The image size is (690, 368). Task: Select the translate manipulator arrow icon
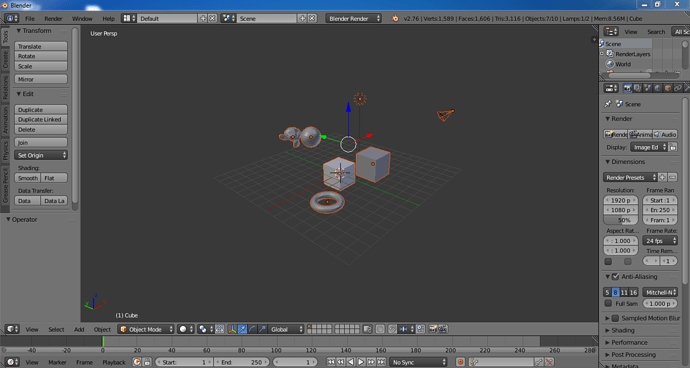(x=242, y=329)
